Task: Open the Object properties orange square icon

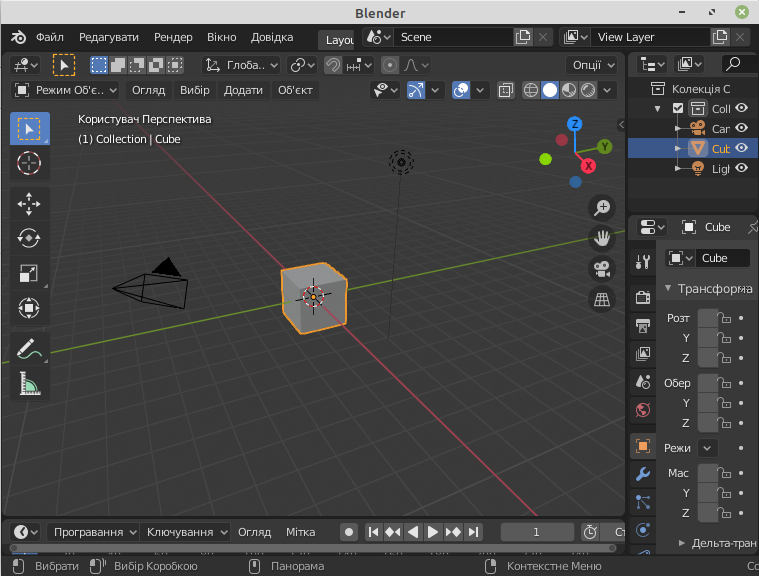Action: click(643, 446)
